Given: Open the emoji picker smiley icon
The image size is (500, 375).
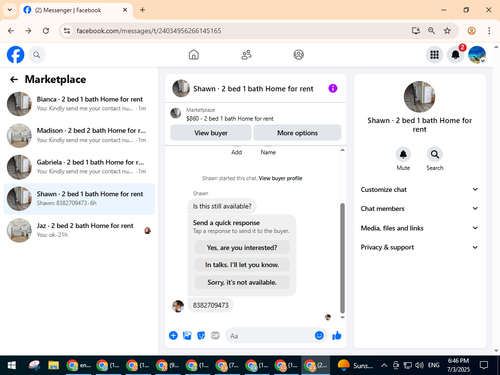Looking at the screenshot, I should [319, 335].
